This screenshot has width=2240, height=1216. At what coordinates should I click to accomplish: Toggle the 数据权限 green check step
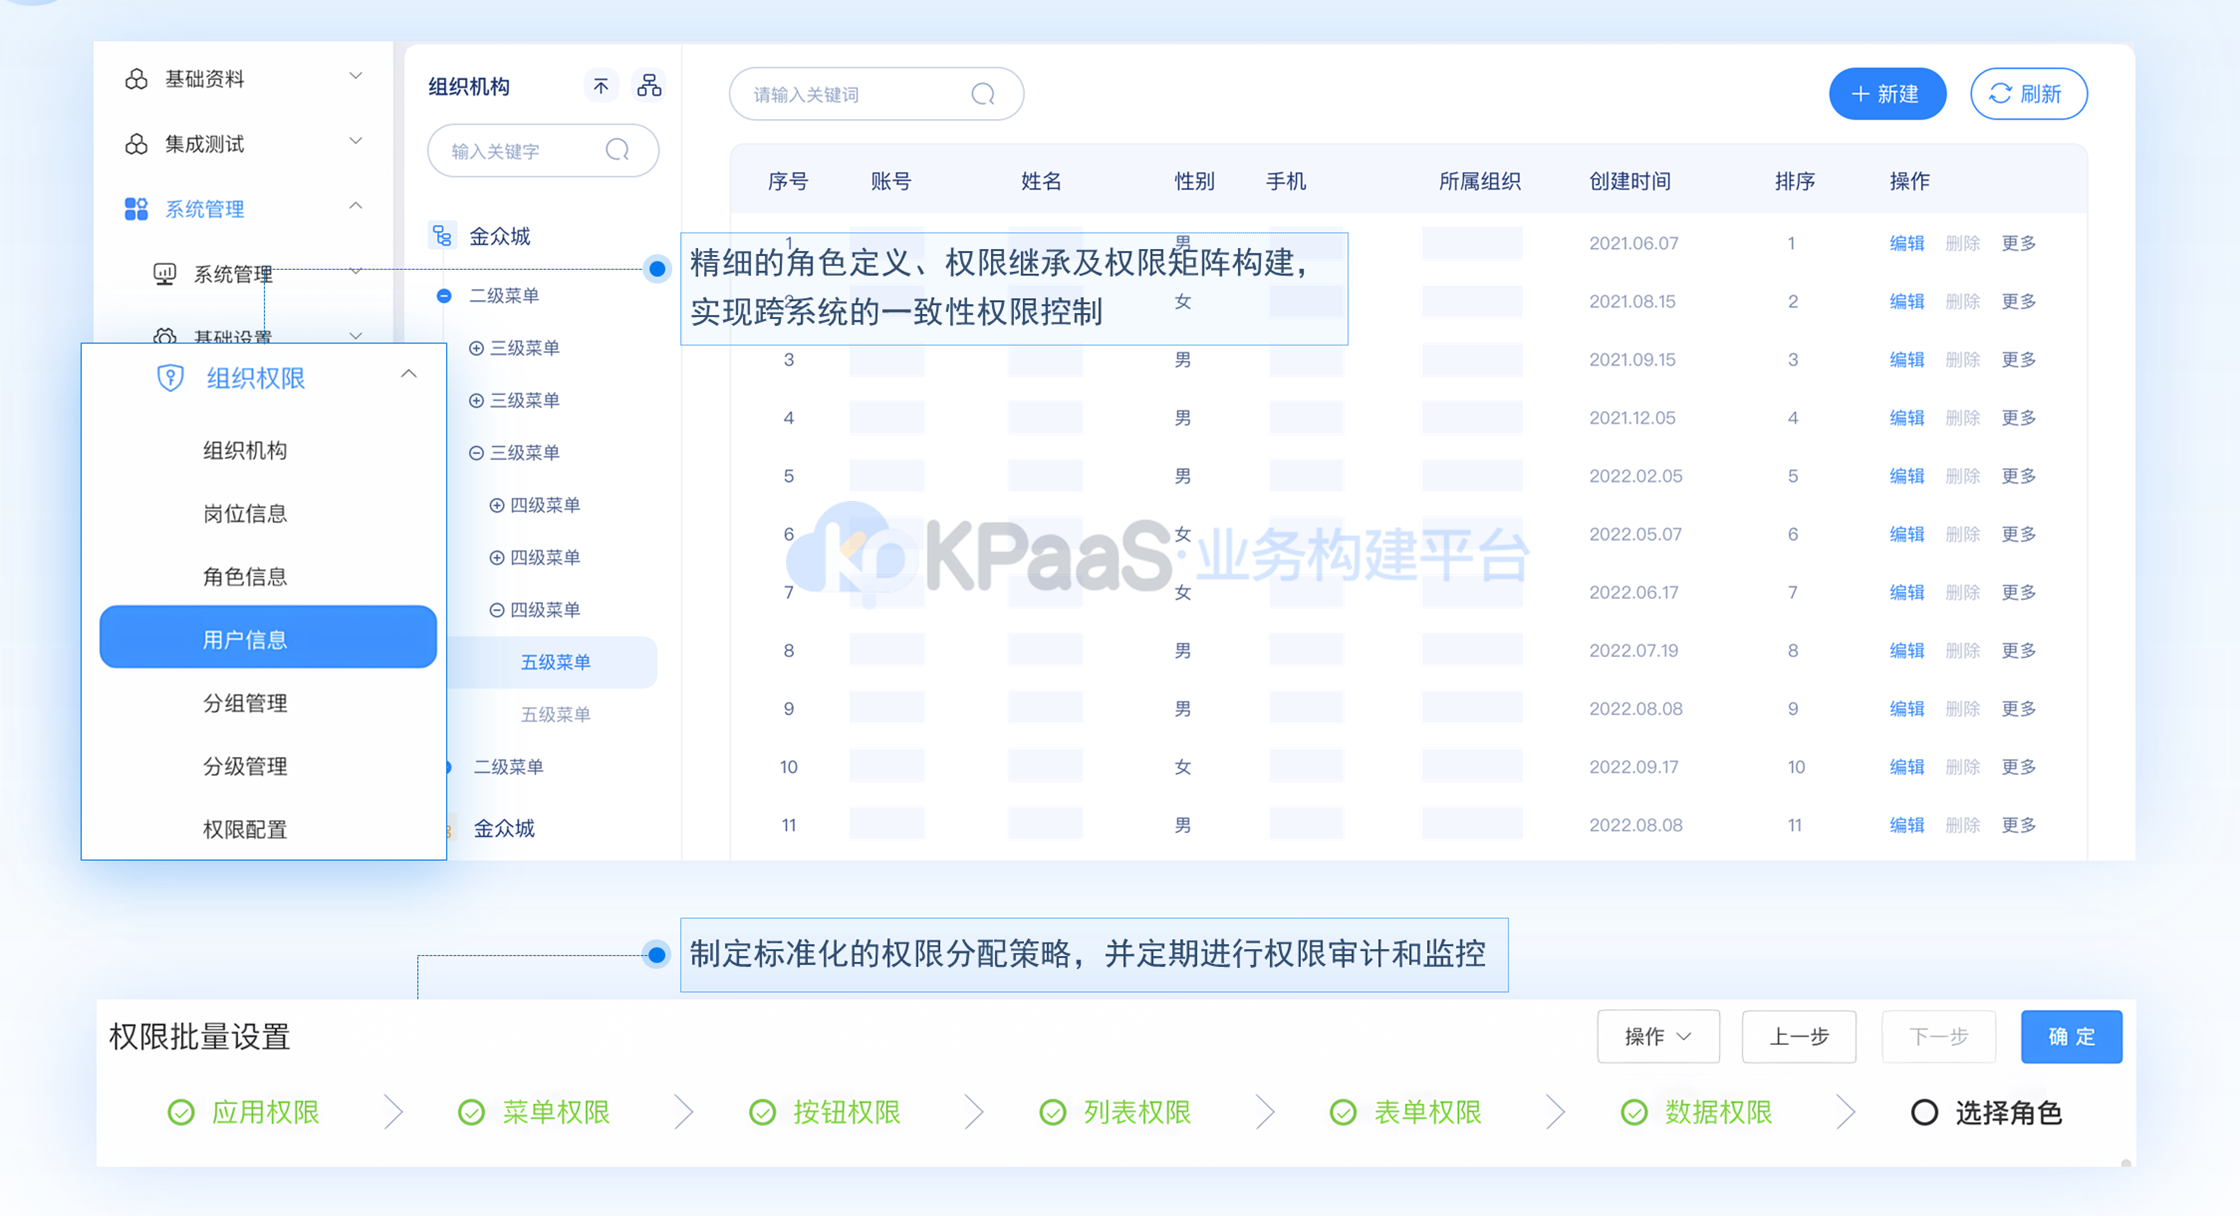[x=1634, y=1112]
